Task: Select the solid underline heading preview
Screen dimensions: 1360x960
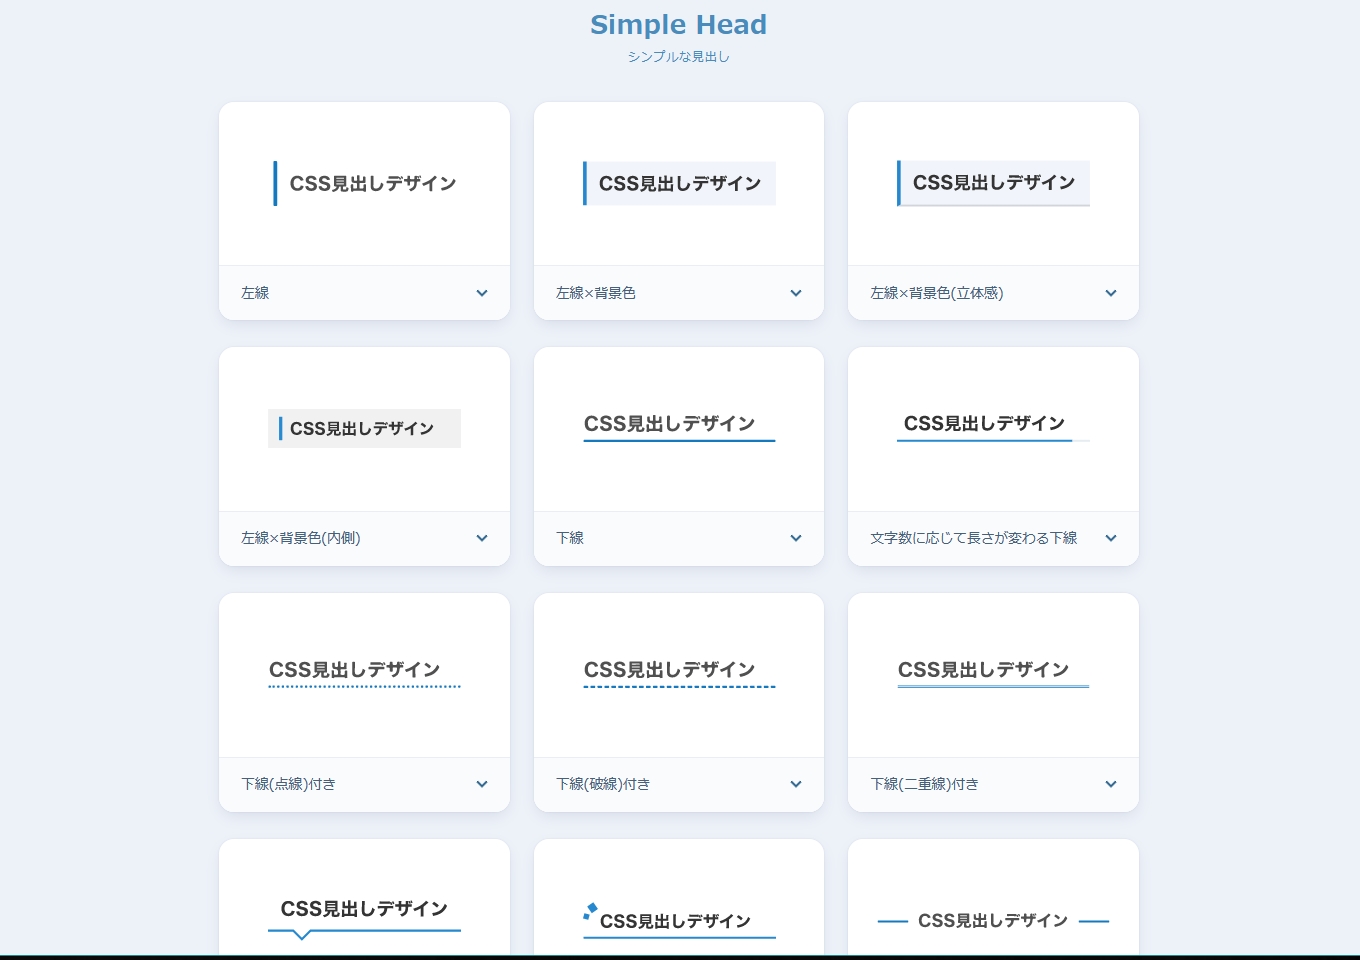Action: point(679,426)
